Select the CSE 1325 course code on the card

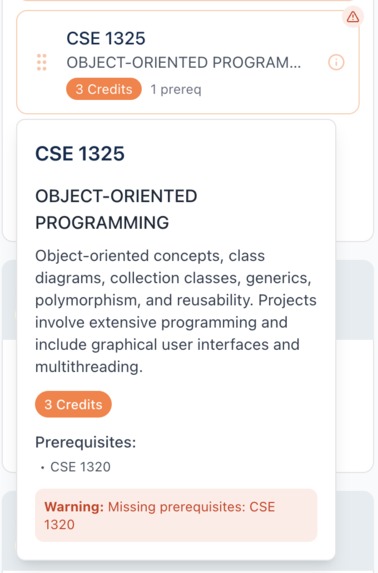click(x=106, y=38)
